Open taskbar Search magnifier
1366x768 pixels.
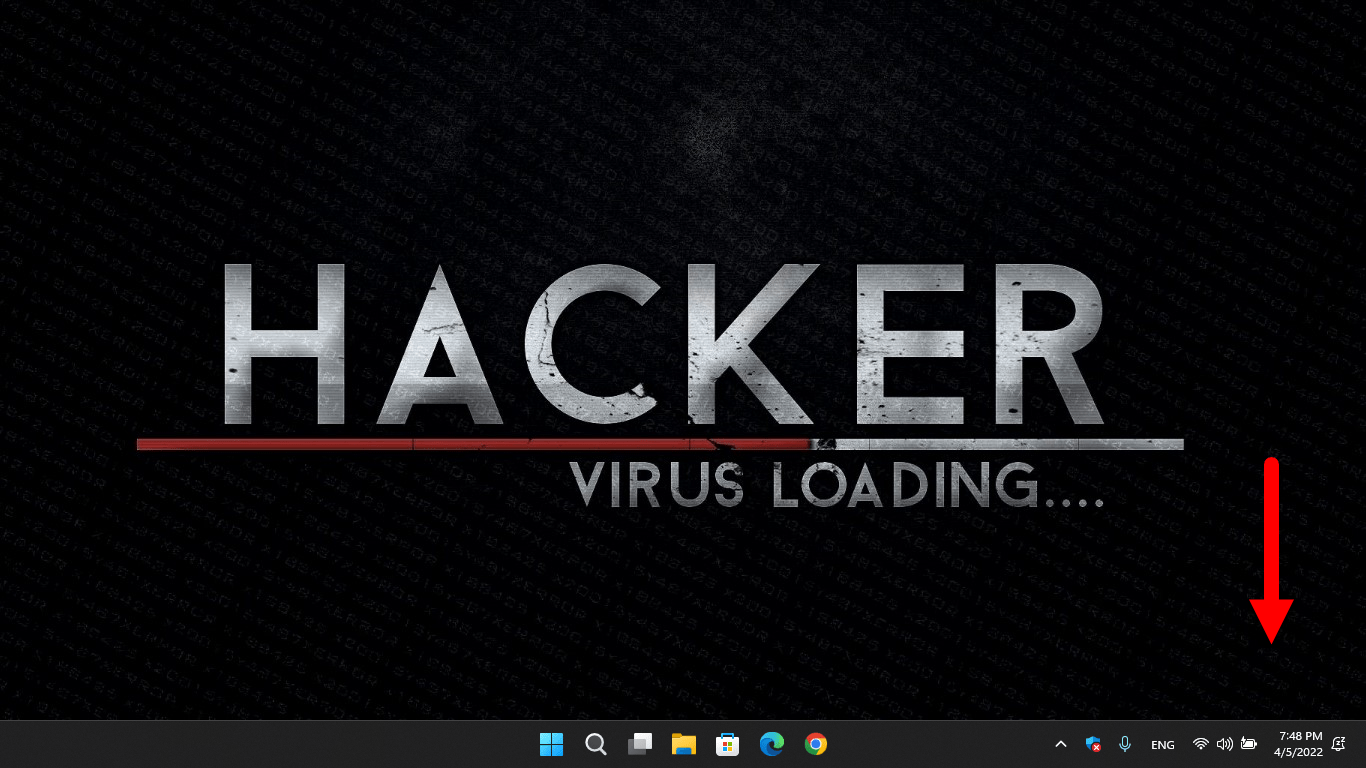pyautogui.click(x=596, y=744)
